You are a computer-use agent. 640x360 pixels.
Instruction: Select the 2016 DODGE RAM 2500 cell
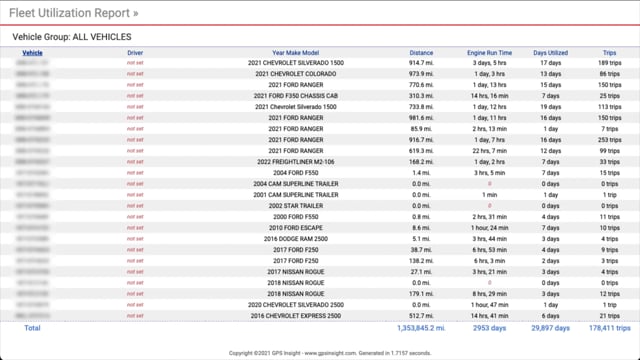(x=296, y=239)
